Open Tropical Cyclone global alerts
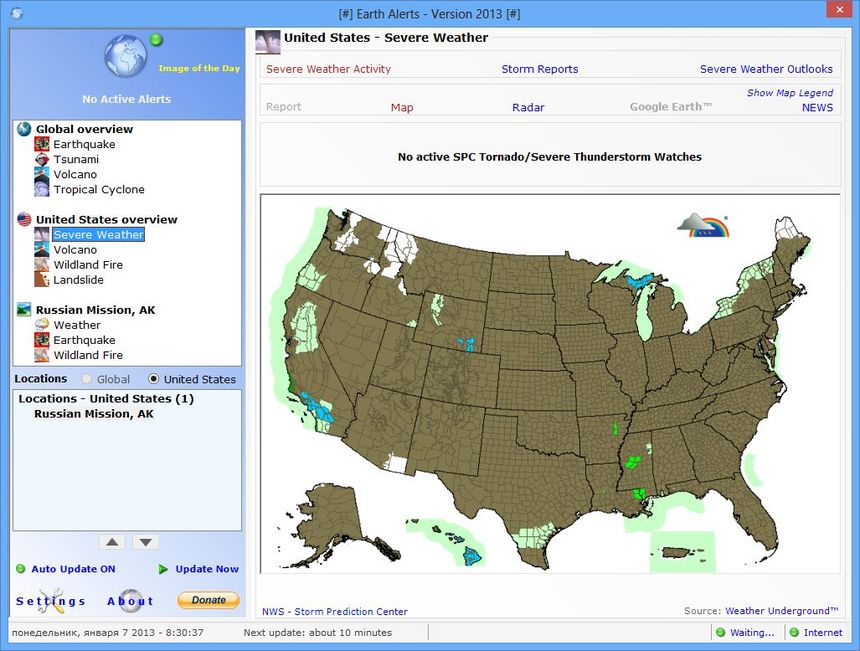Image resolution: width=860 pixels, height=651 pixels. 42,189
